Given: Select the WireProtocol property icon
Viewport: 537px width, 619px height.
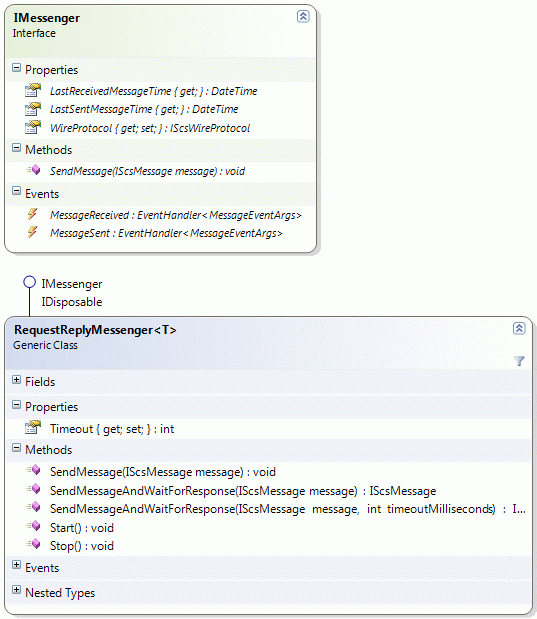Looking at the screenshot, I should click(x=33, y=127).
